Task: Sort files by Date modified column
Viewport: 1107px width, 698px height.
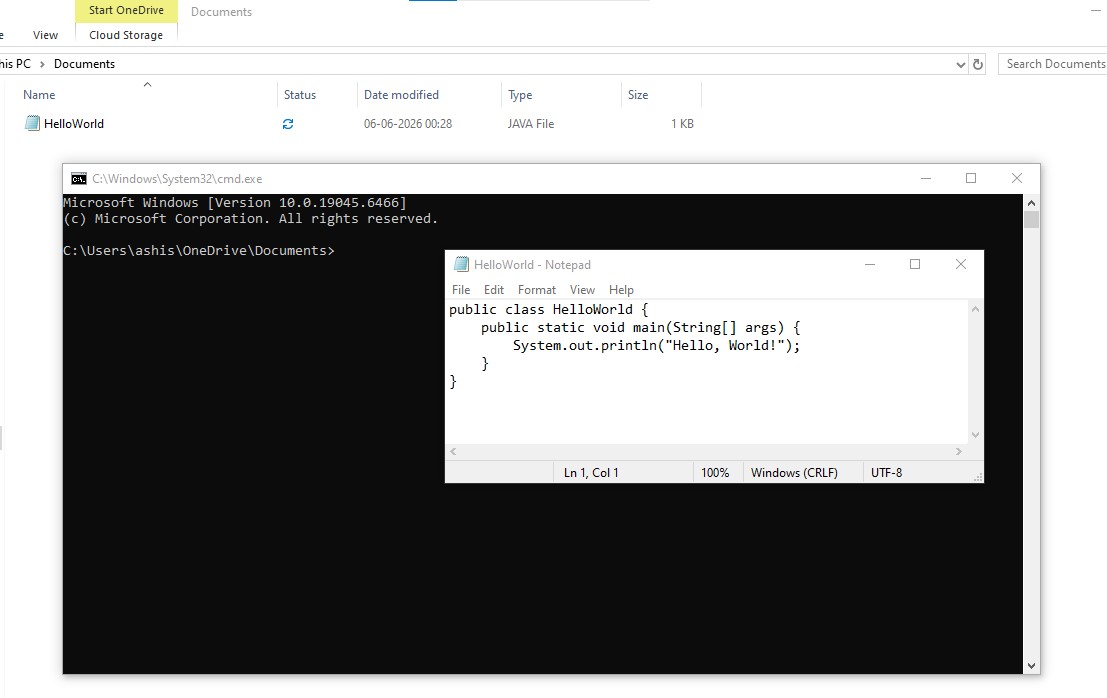Action: pyautogui.click(x=401, y=95)
